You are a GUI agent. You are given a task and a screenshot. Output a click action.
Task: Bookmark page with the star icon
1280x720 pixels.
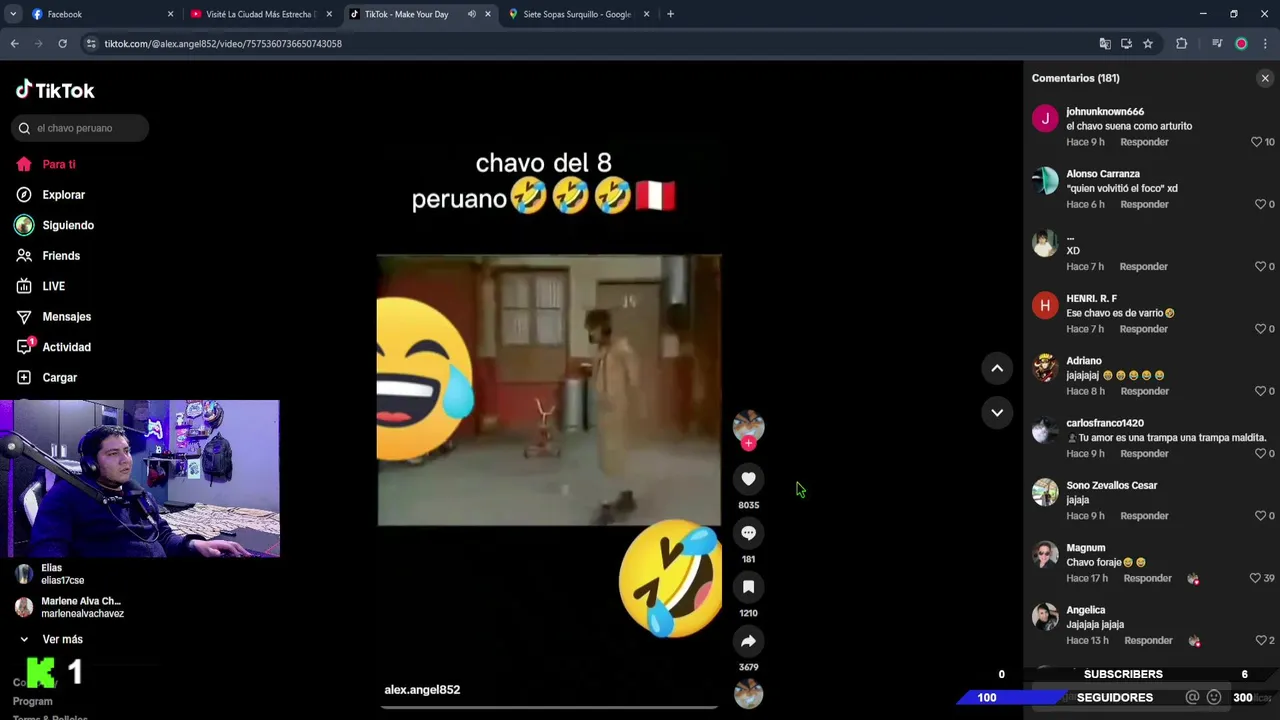[1148, 44]
